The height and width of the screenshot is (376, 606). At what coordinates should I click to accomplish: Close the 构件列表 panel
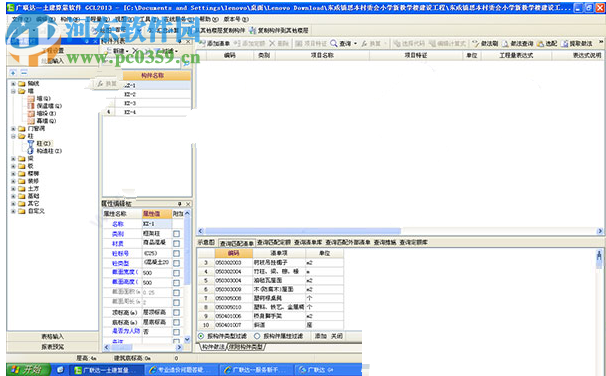188,41
